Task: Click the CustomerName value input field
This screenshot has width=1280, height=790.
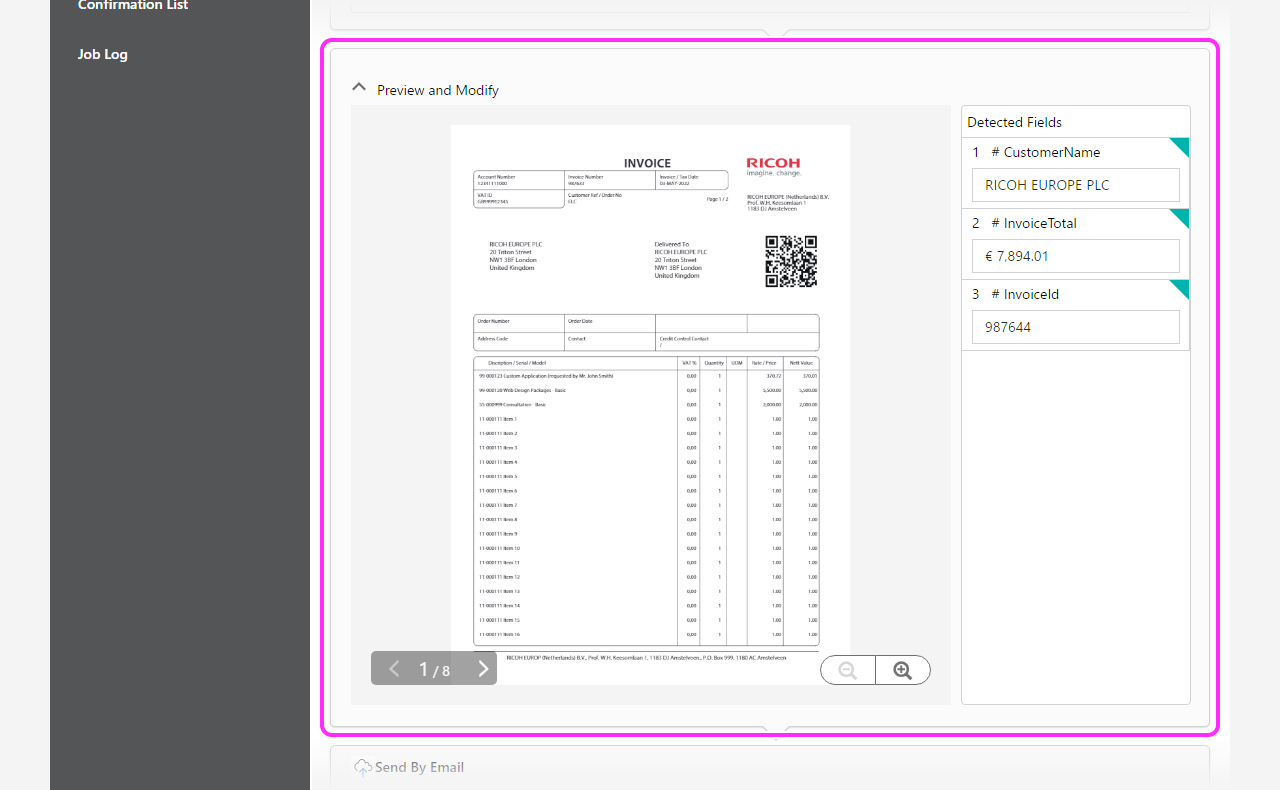Action: [x=1075, y=185]
